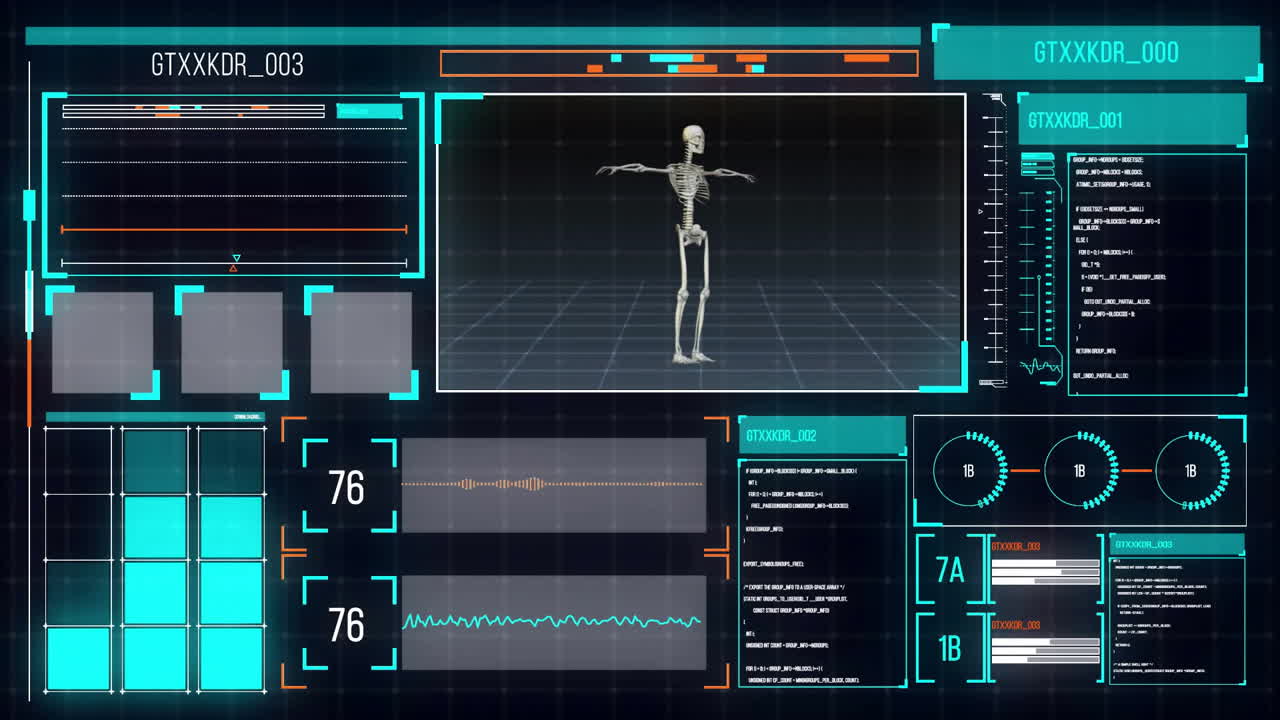This screenshot has height=720, width=1280.
Task: Select the middle circular 1B gauge
Action: (x=1080, y=470)
